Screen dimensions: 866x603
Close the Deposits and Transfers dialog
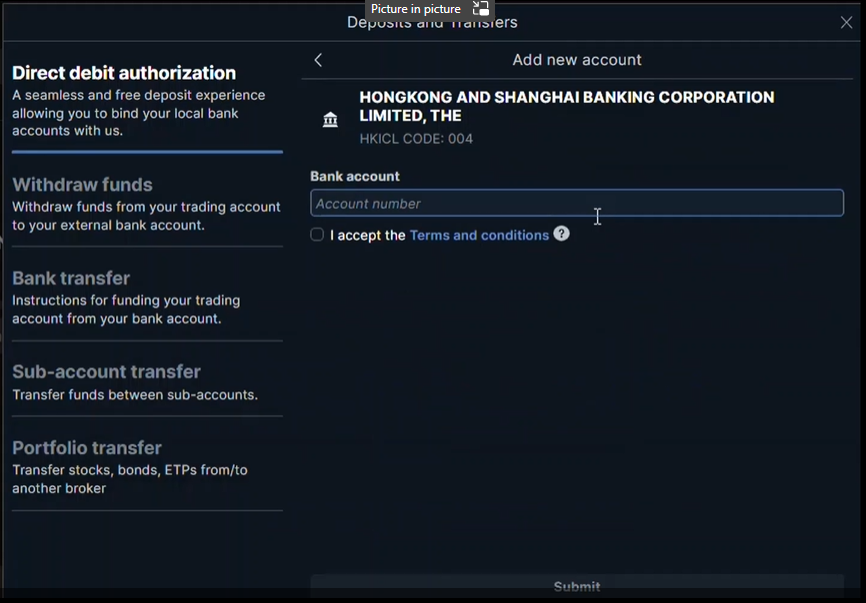tap(846, 22)
